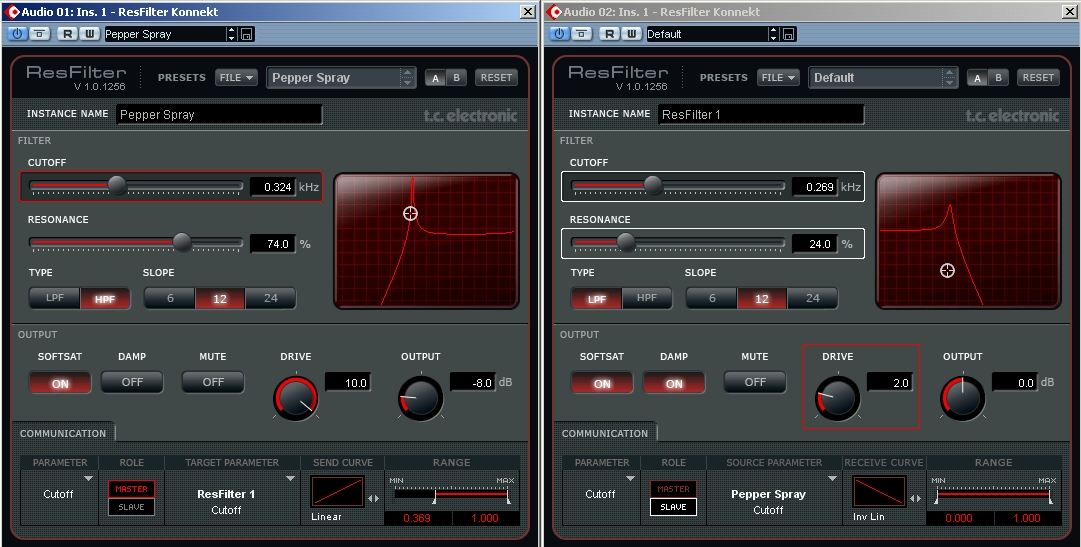This screenshot has height=547, width=1081.
Task: Toggle MUTE OFF button in ResFilter 1
Action: [755, 382]
